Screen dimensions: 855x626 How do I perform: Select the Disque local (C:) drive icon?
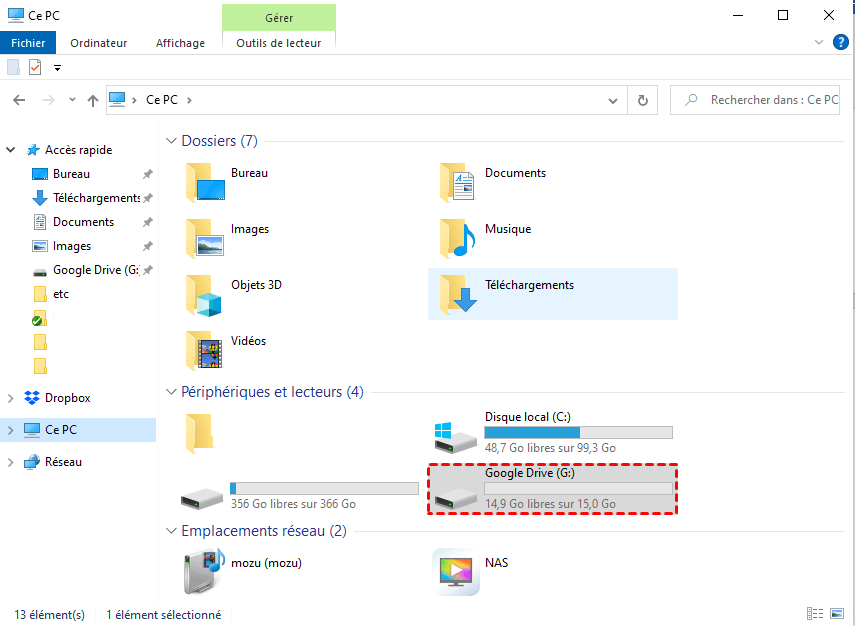456,437
